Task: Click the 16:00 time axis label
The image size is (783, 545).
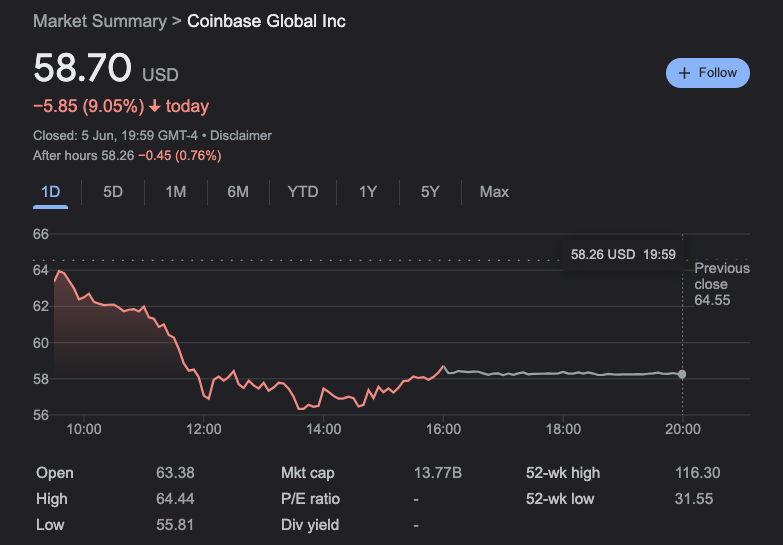Action: coord(443,429)
